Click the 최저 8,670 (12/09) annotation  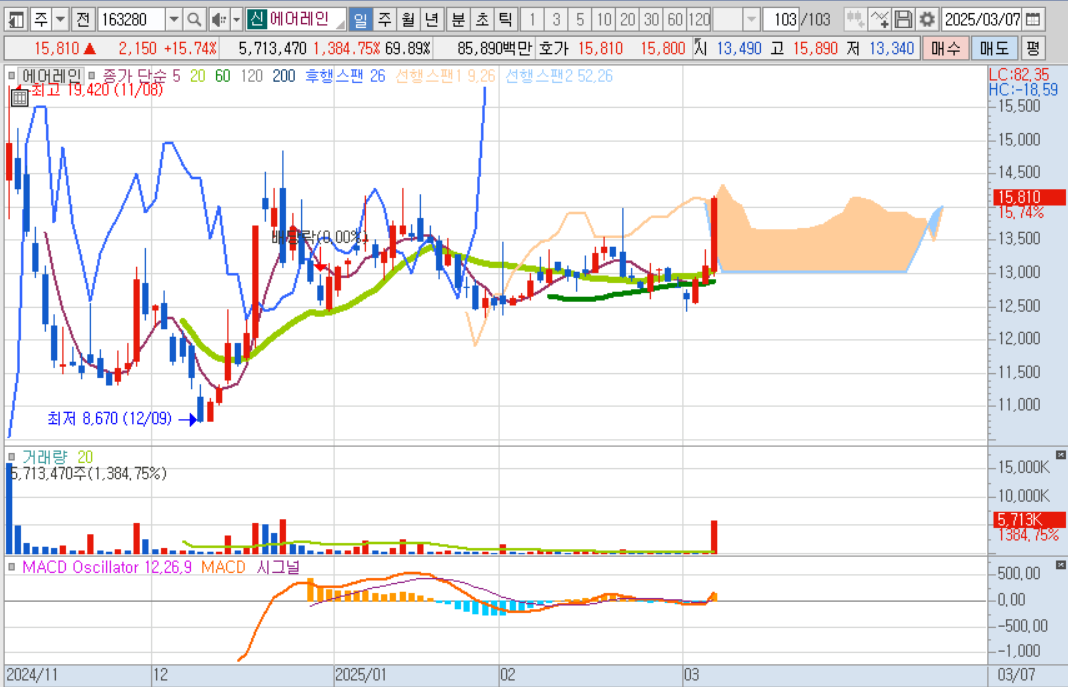(109, 418)
